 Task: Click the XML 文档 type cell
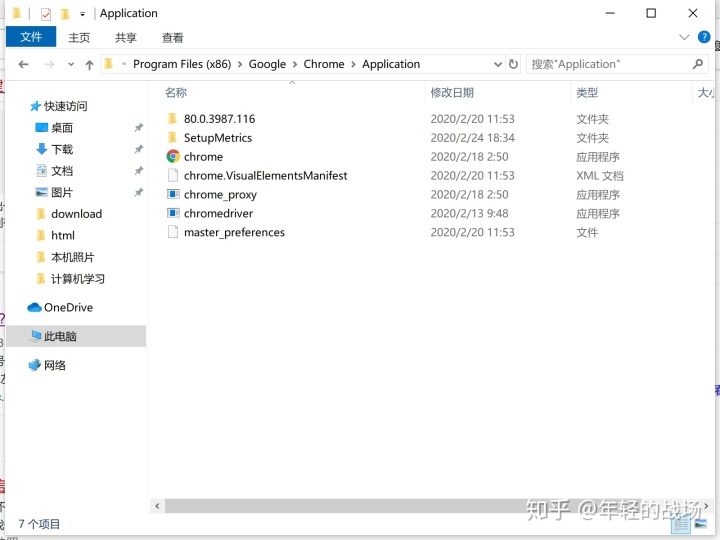pos(600,175)
